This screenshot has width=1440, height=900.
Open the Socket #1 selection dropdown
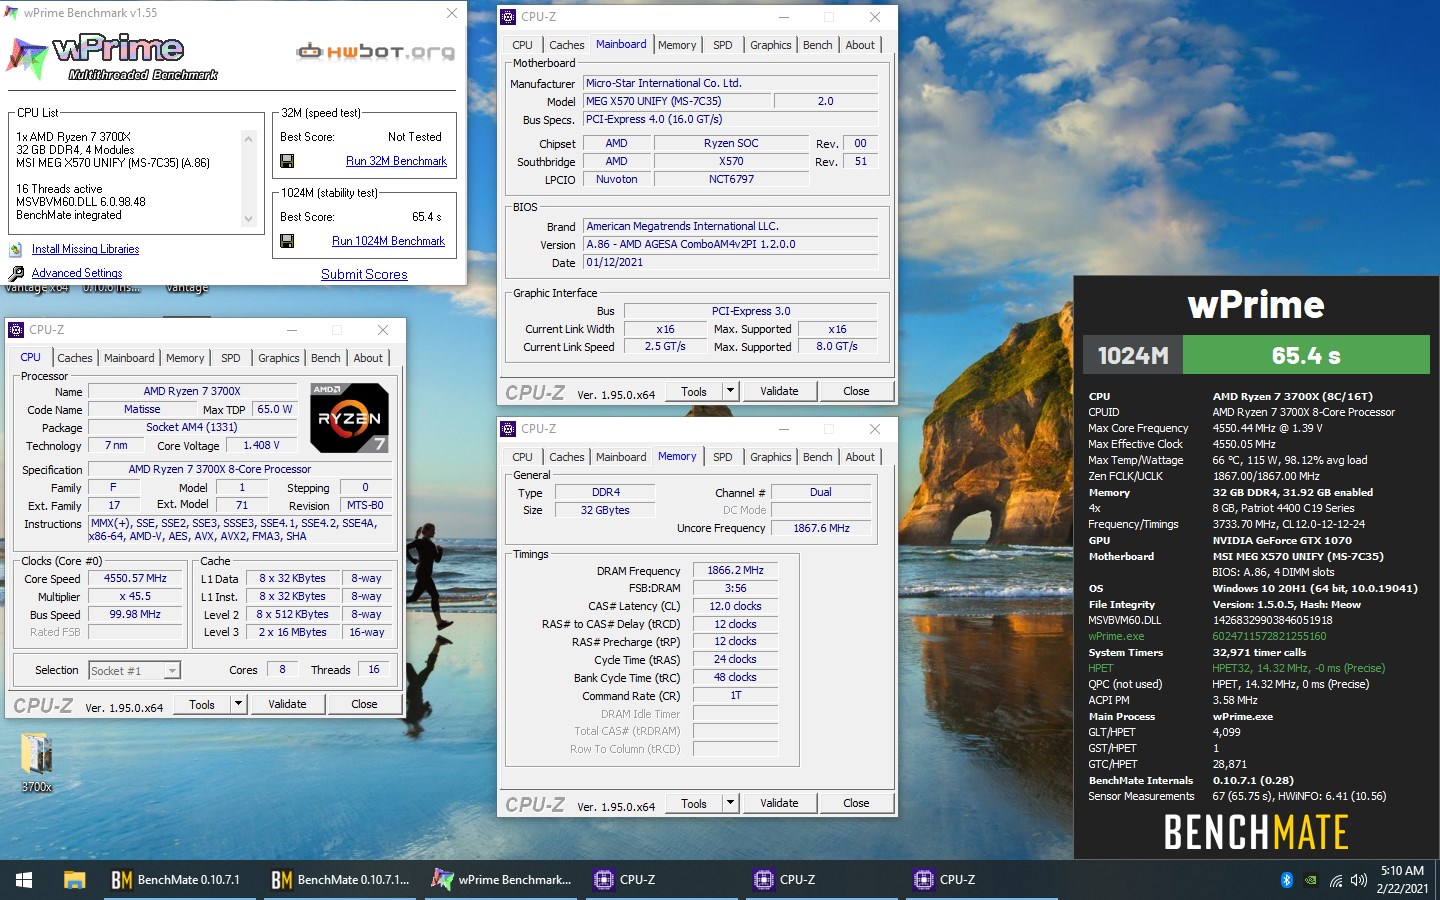[135, 671]
